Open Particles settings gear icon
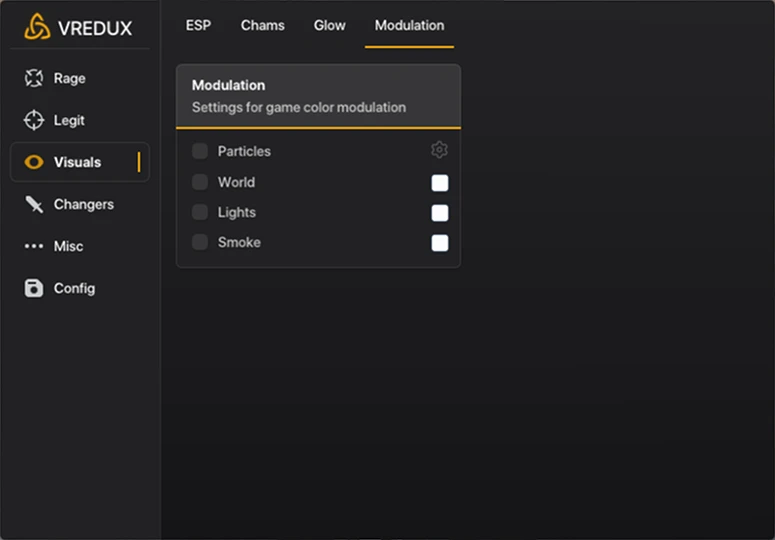Viewport: 775px width, 540px height. click(x=439, y=150)
